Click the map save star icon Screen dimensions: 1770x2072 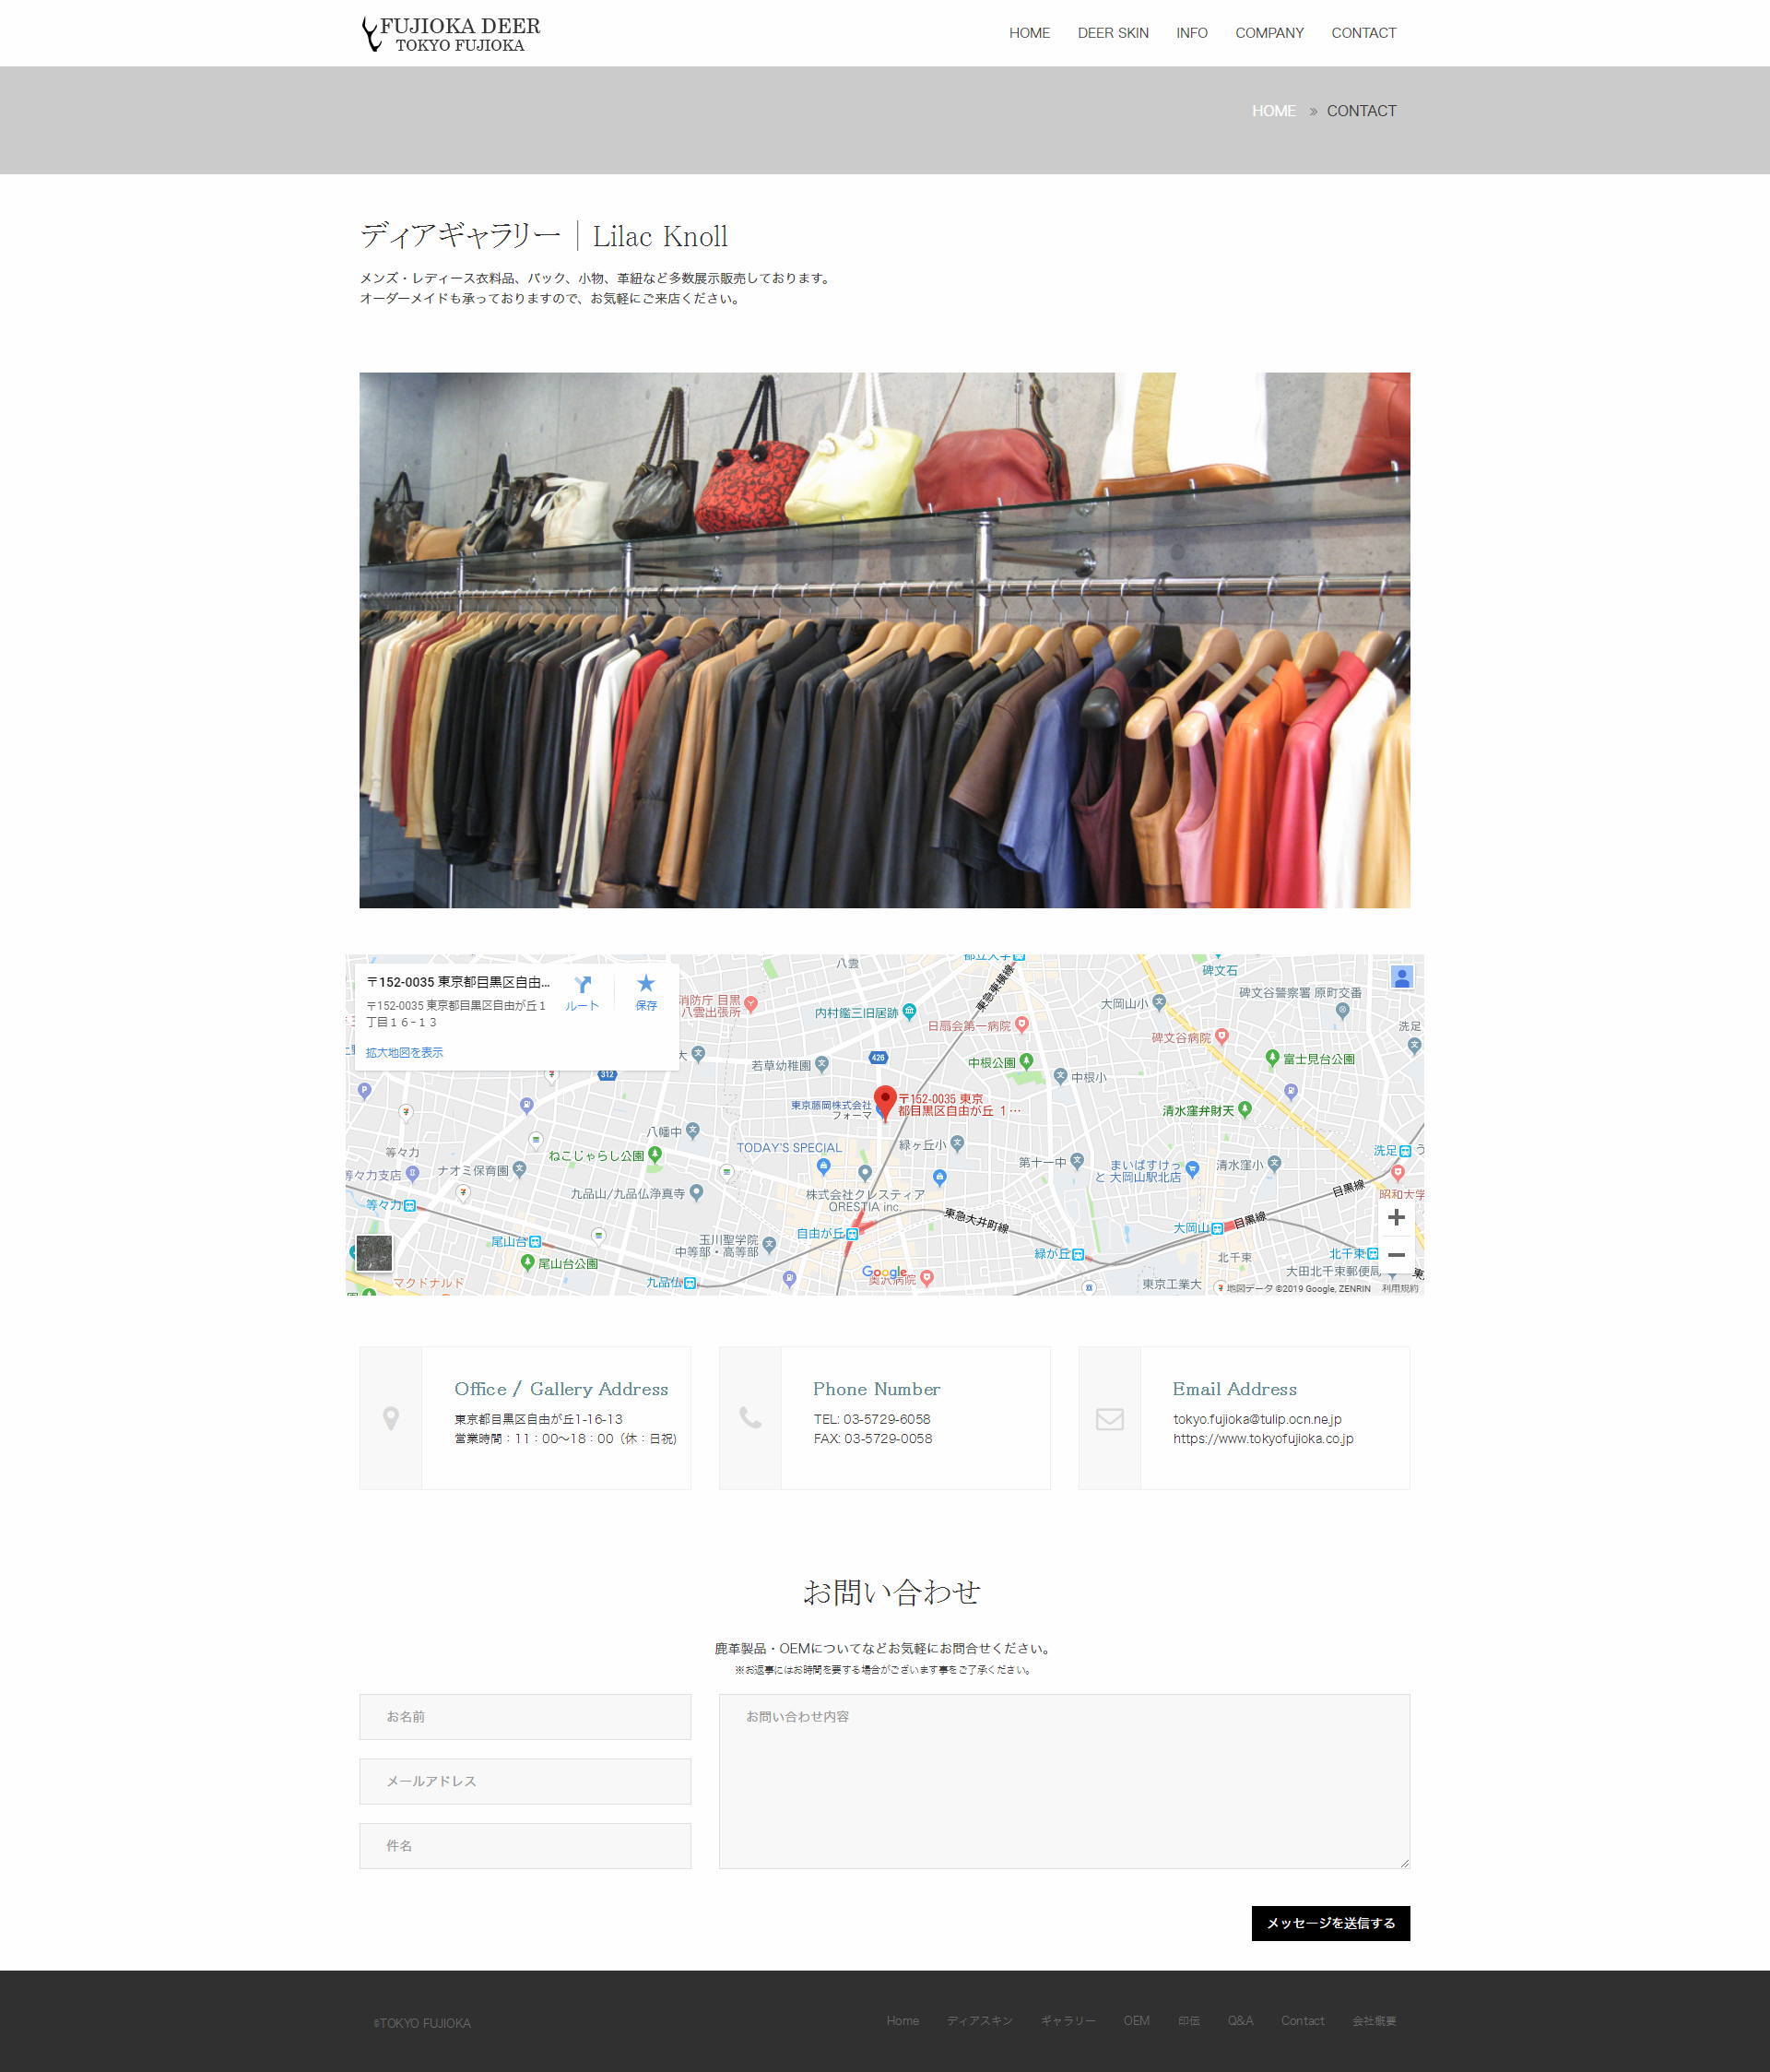pyautogui.click(x=646, y=985)
